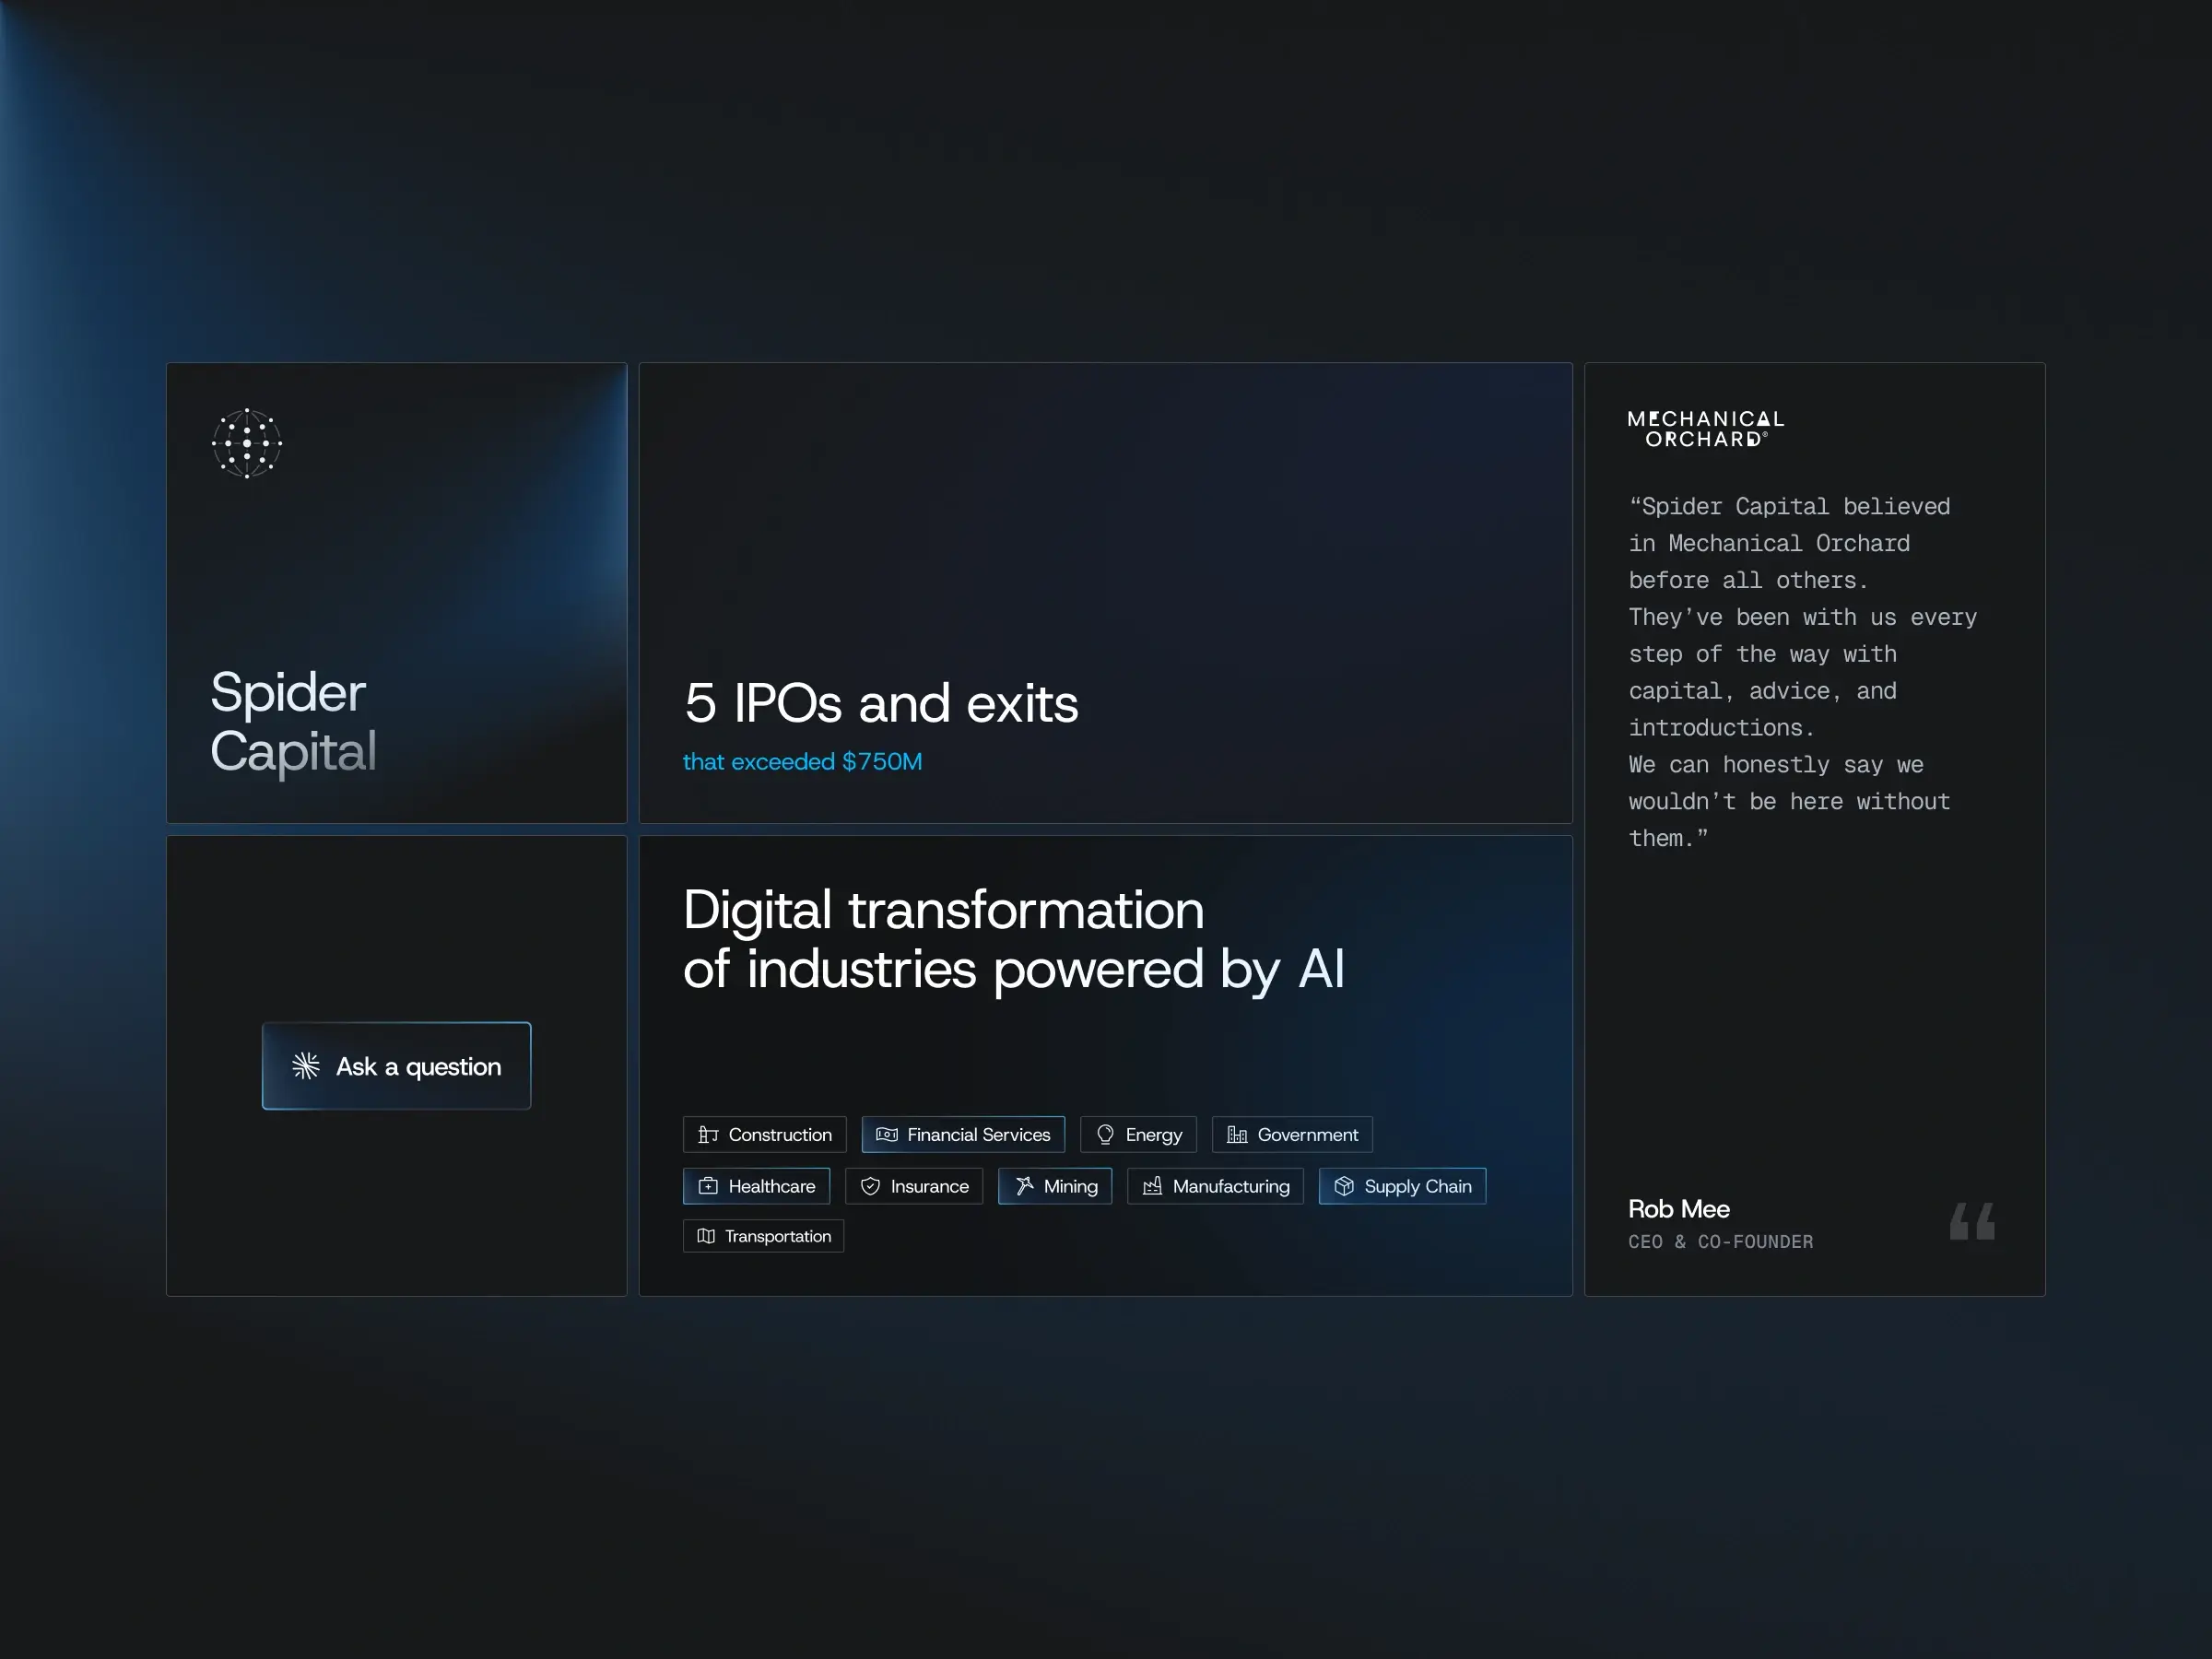The height and width of the screenshot is (1659, 2212).
Task: Click the Spider Capital globe logo icon
Action: [247, 443]
